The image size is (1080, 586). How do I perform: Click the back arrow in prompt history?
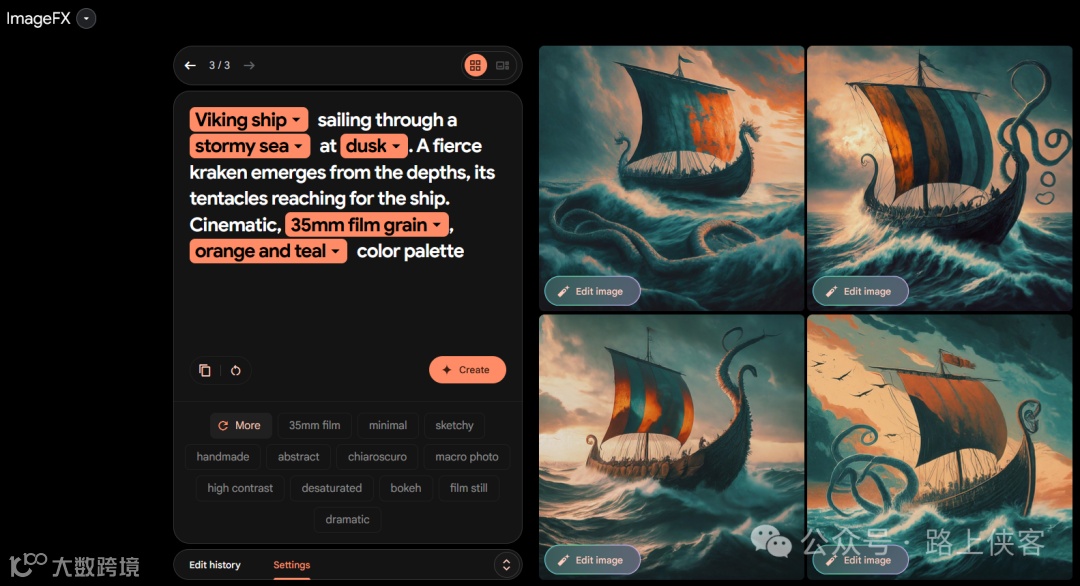coord(190,65)
